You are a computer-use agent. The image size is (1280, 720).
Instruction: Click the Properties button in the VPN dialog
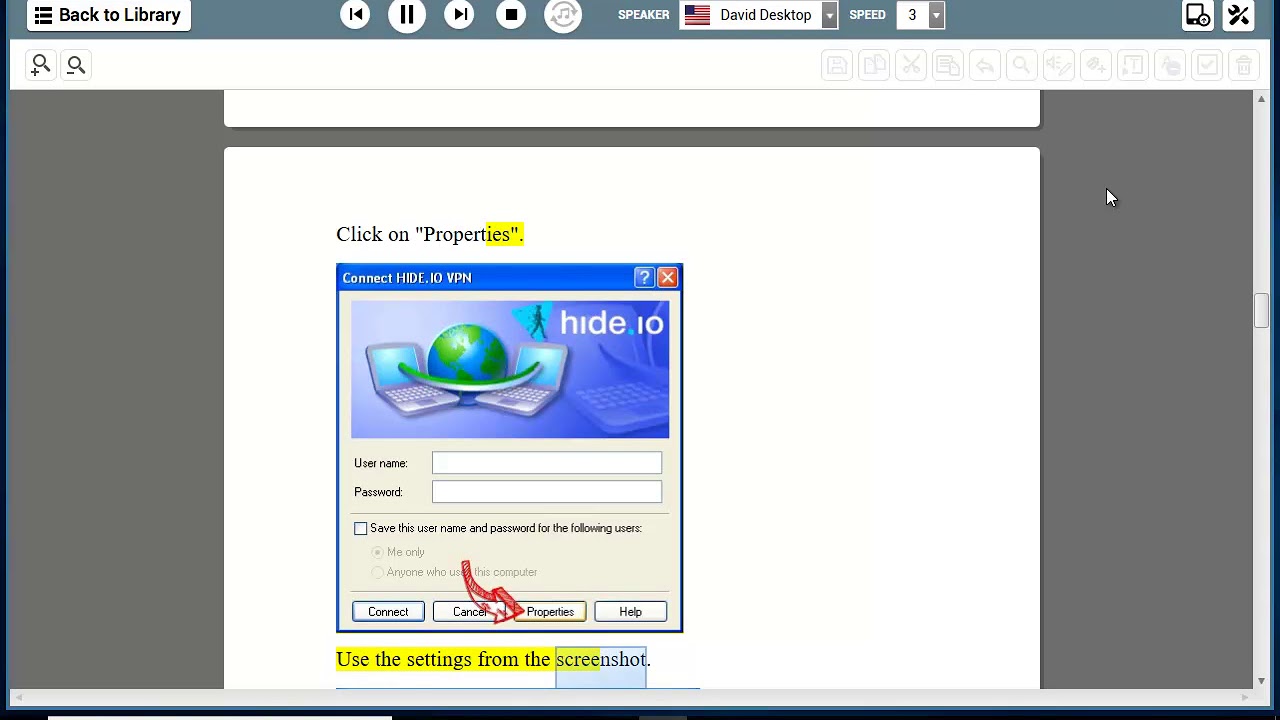[550, 612]
